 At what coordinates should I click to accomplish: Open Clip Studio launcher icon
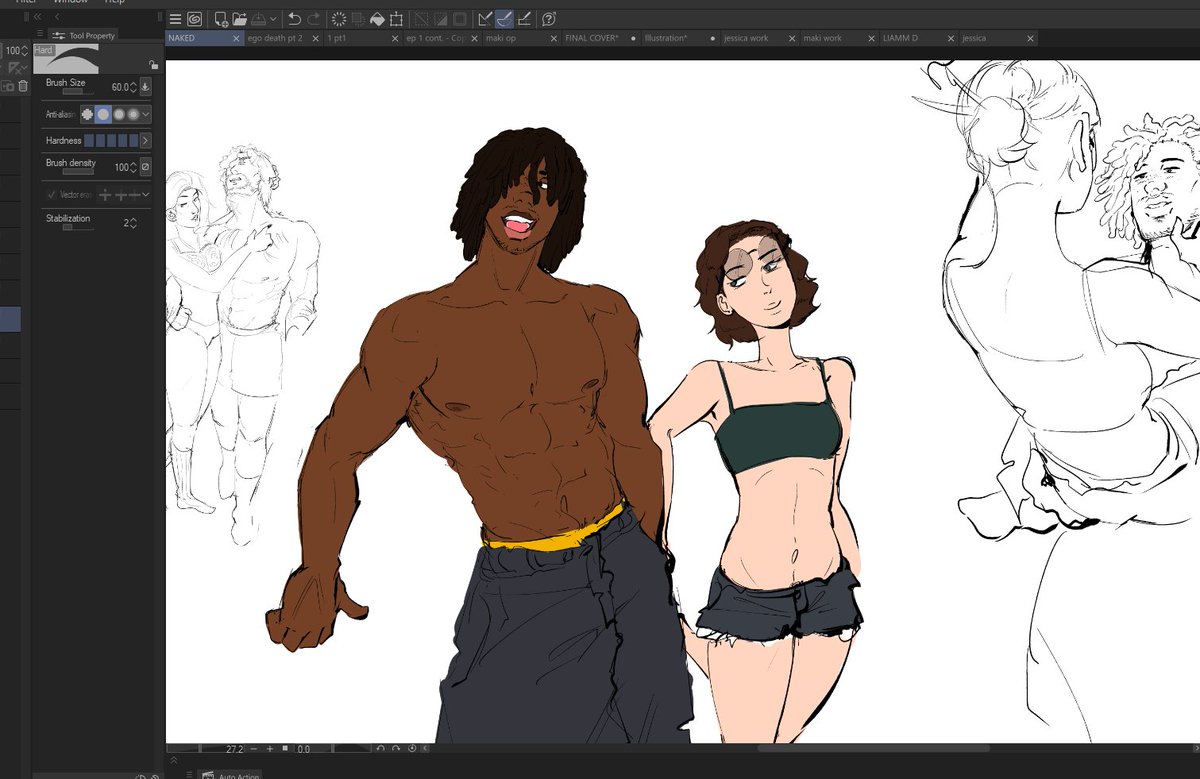194,19
